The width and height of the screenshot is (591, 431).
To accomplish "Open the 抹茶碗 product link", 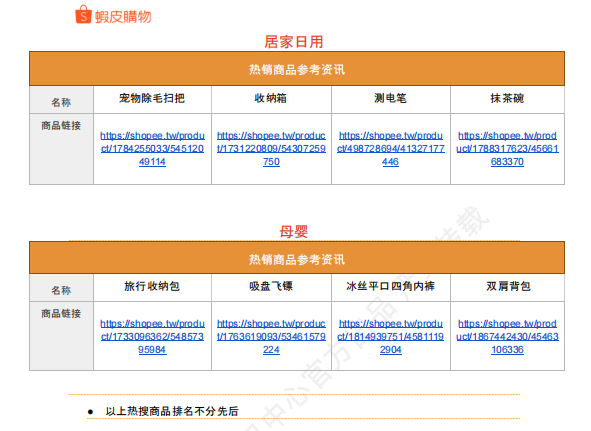I will coord(507,149).
